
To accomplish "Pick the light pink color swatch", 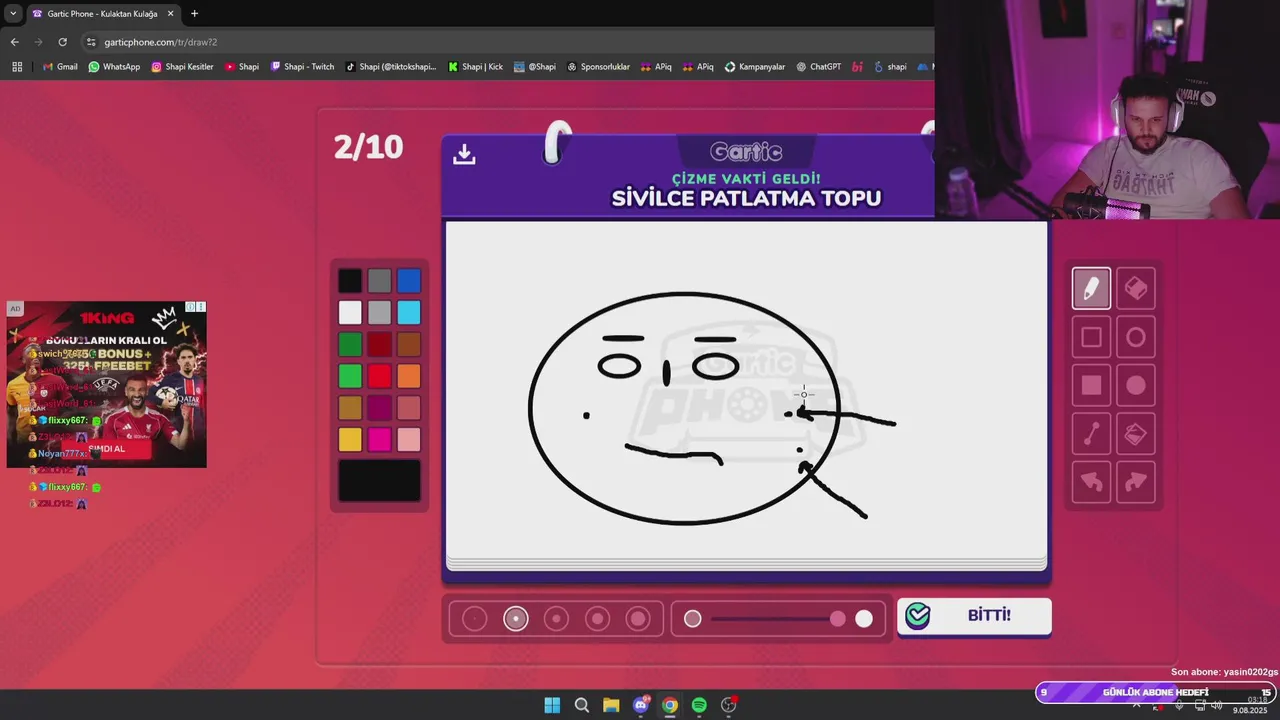I will 409,439.
